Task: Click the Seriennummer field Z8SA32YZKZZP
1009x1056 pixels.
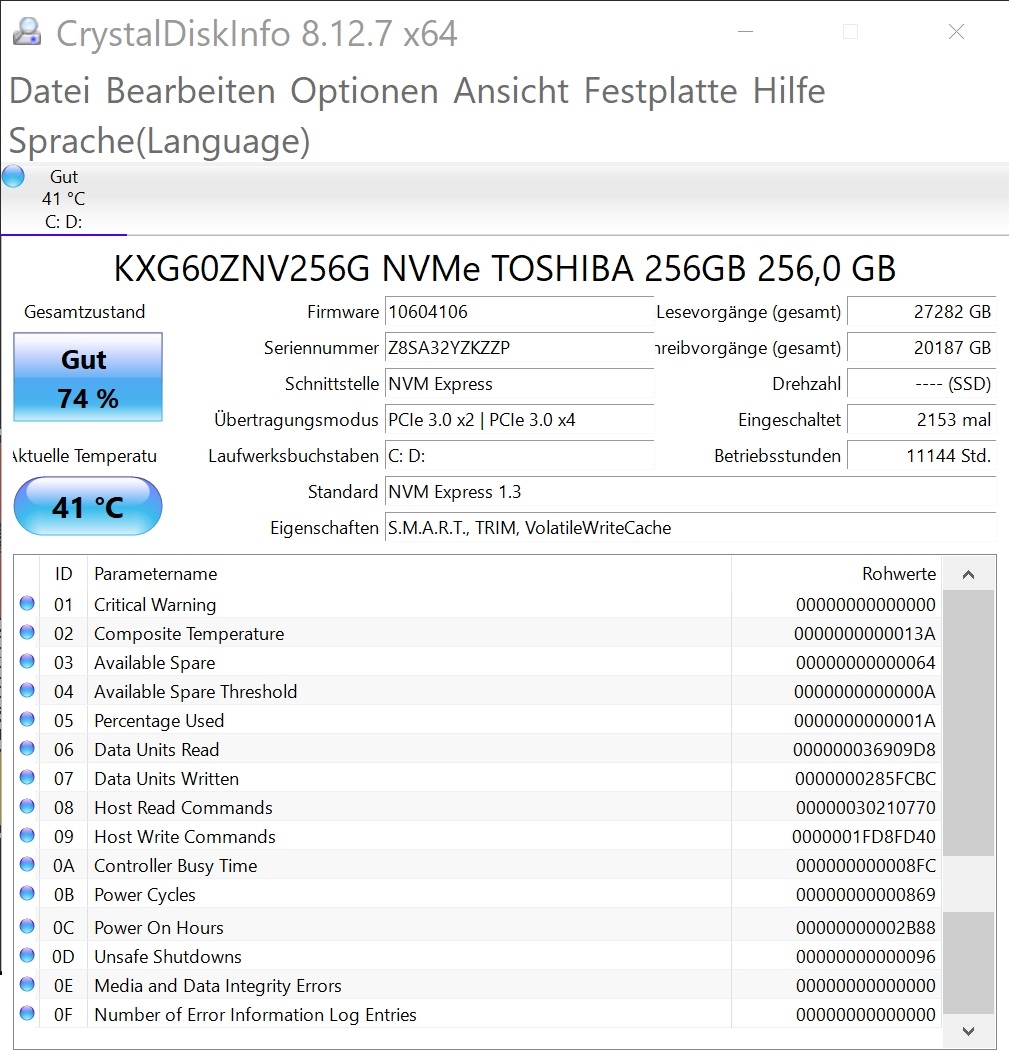Action: tap(519, 348)
